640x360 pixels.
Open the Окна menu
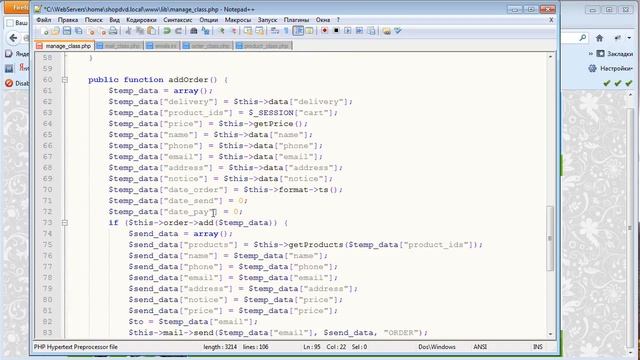[x=323, y=20]
